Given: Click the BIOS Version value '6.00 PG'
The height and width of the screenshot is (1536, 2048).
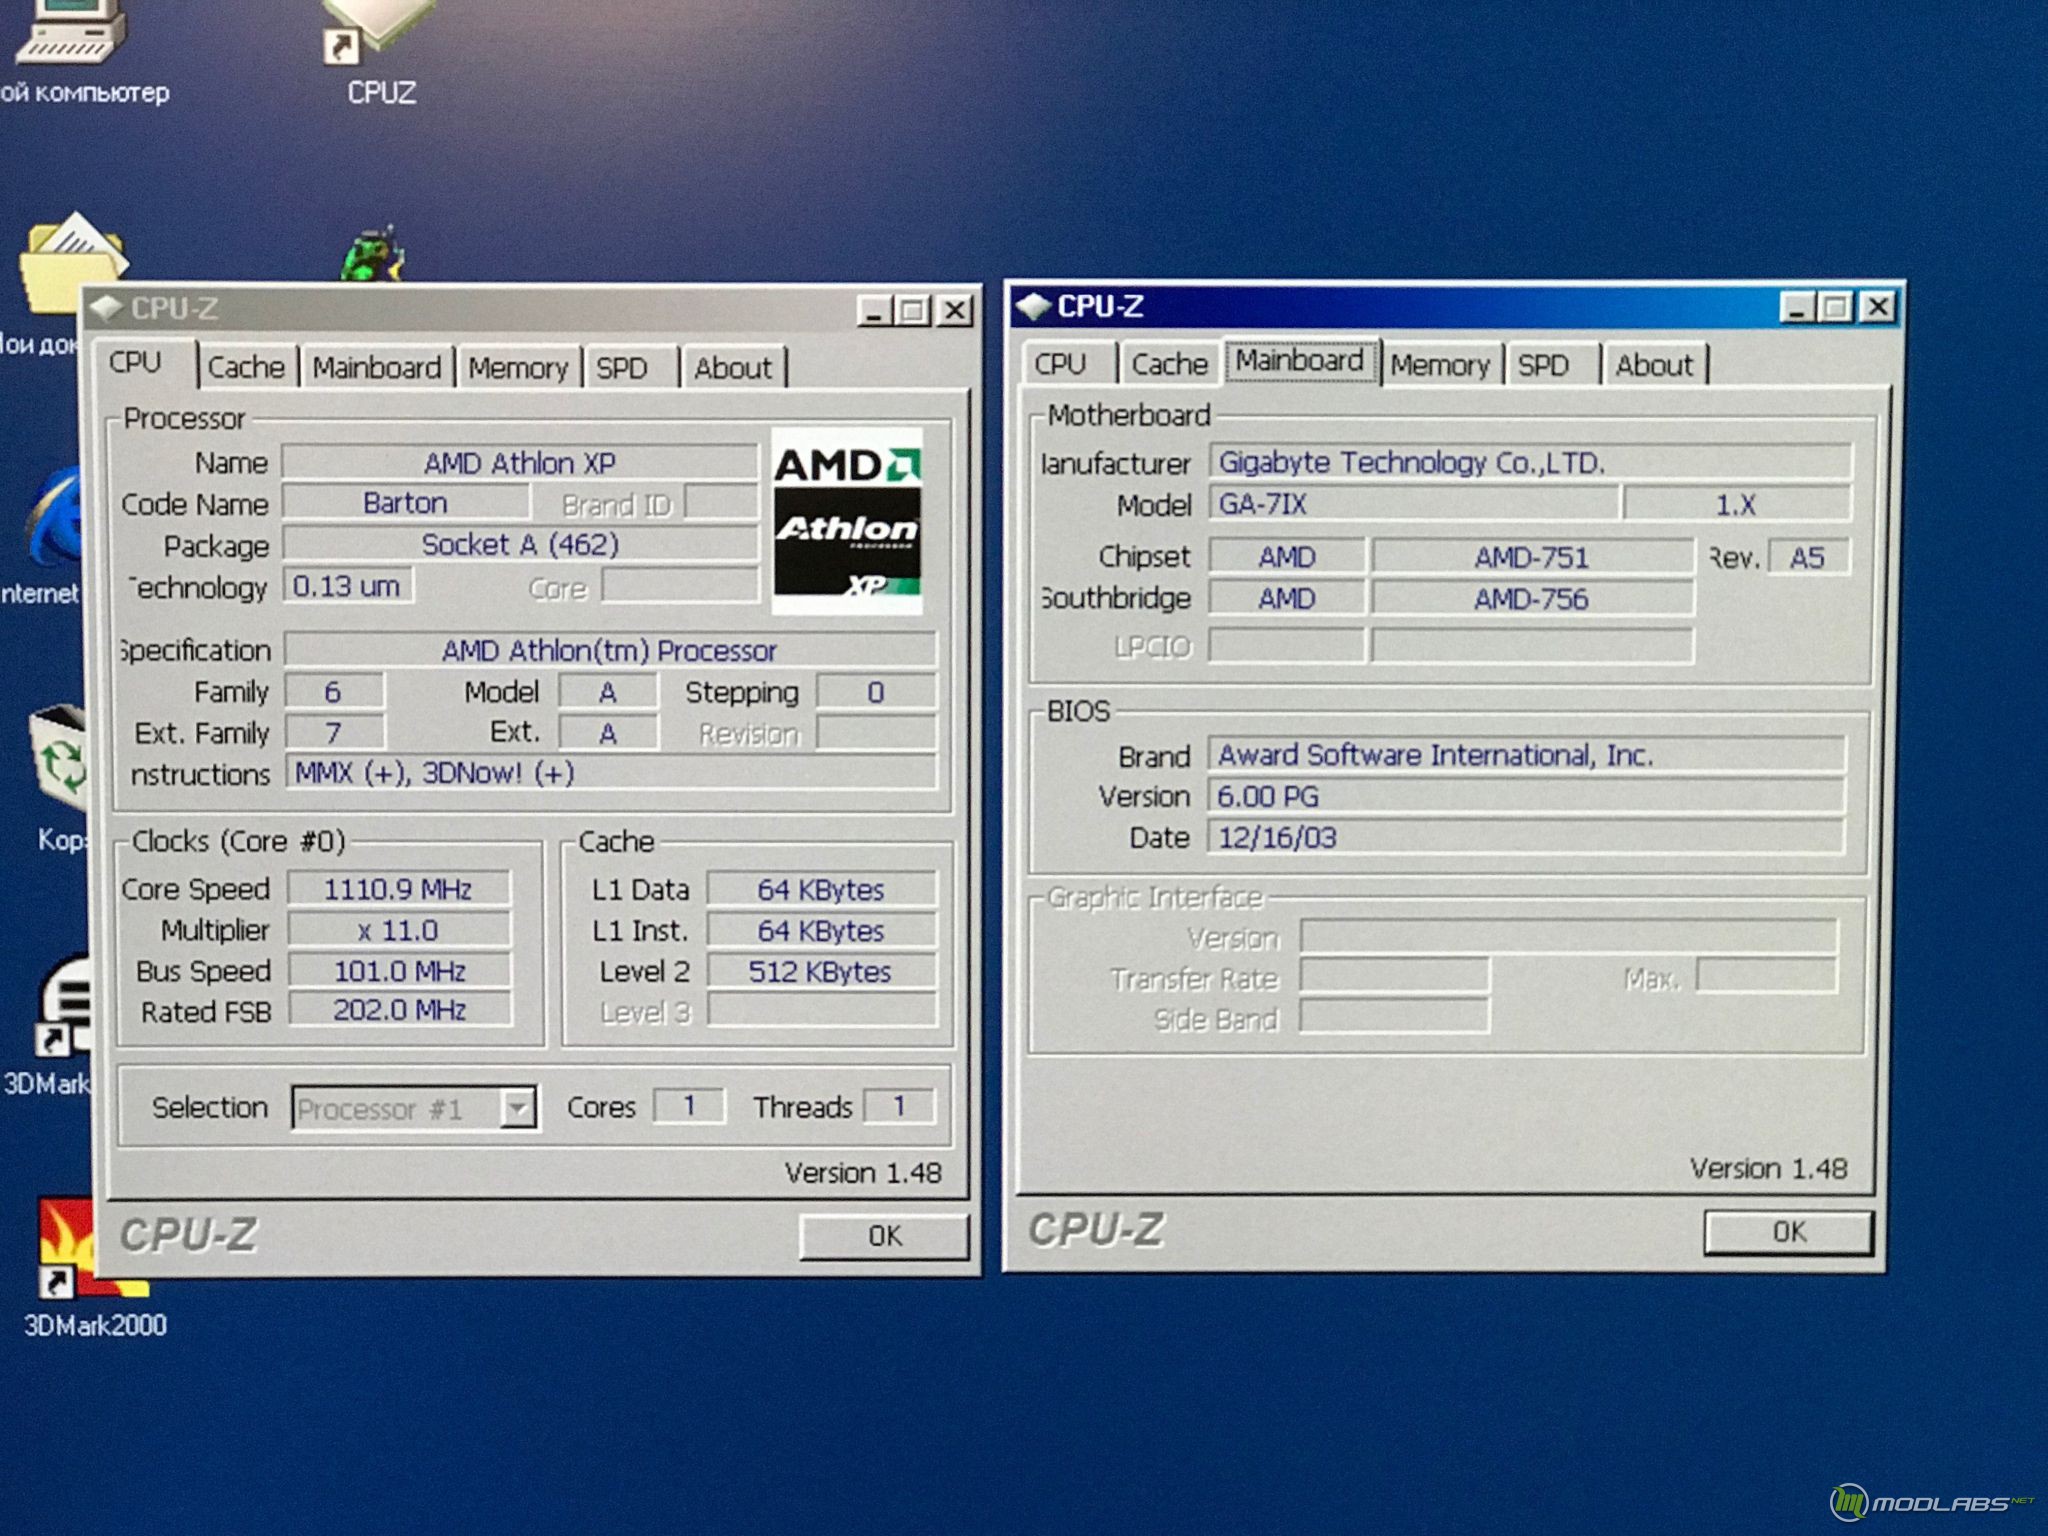Looking at the screenshot, I should click(1526, 796).
